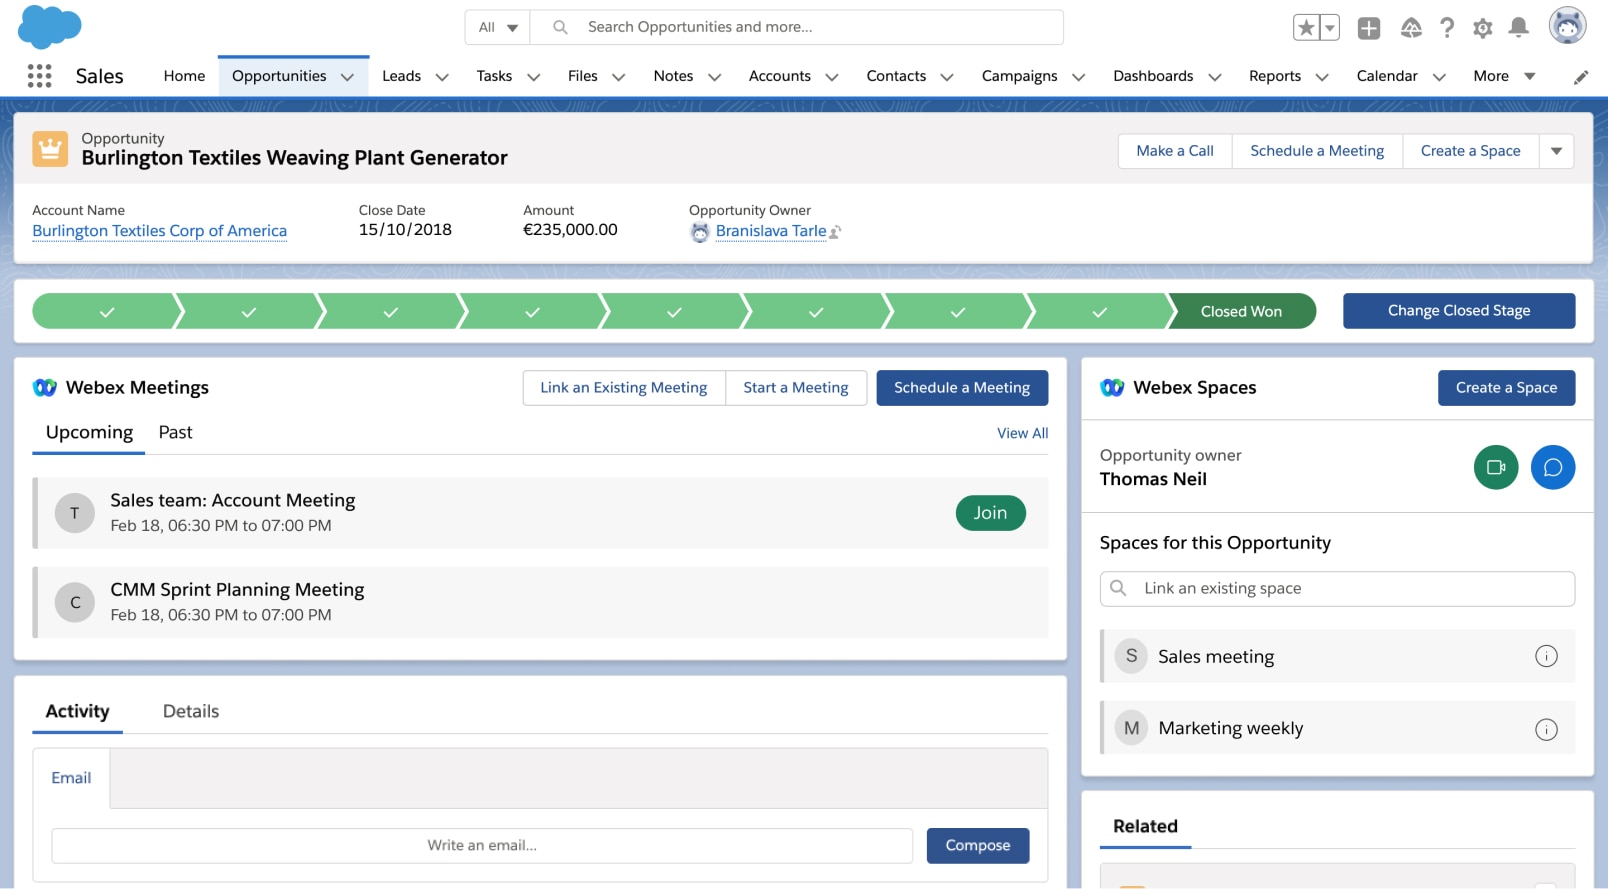This screenshot has width=1608, height=889.
Task: Click the Write an email field
Action: 482,846
